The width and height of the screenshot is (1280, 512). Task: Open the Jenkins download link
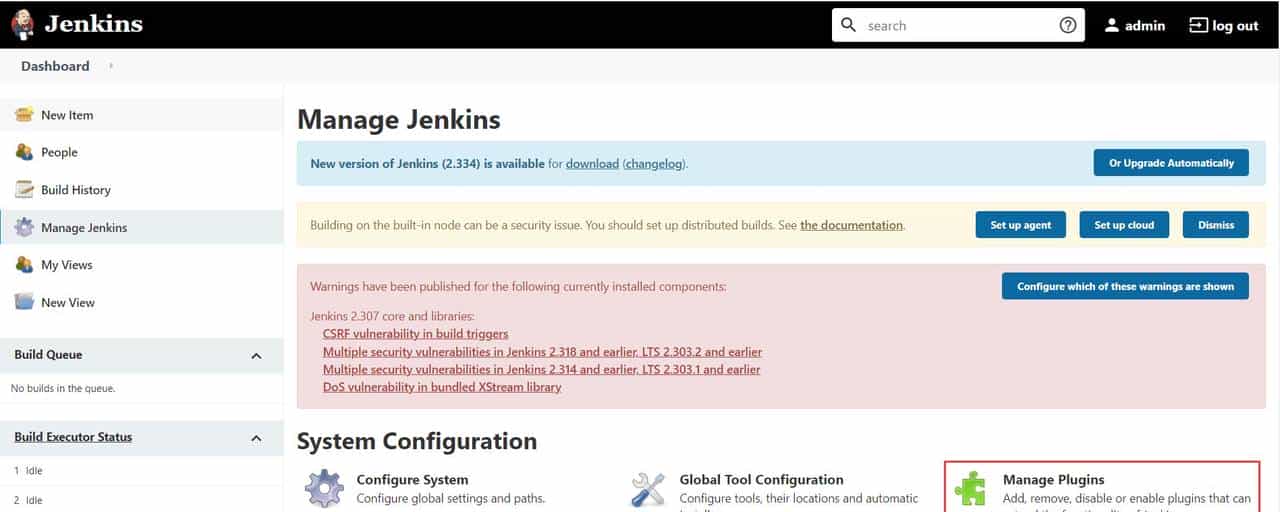592,163
